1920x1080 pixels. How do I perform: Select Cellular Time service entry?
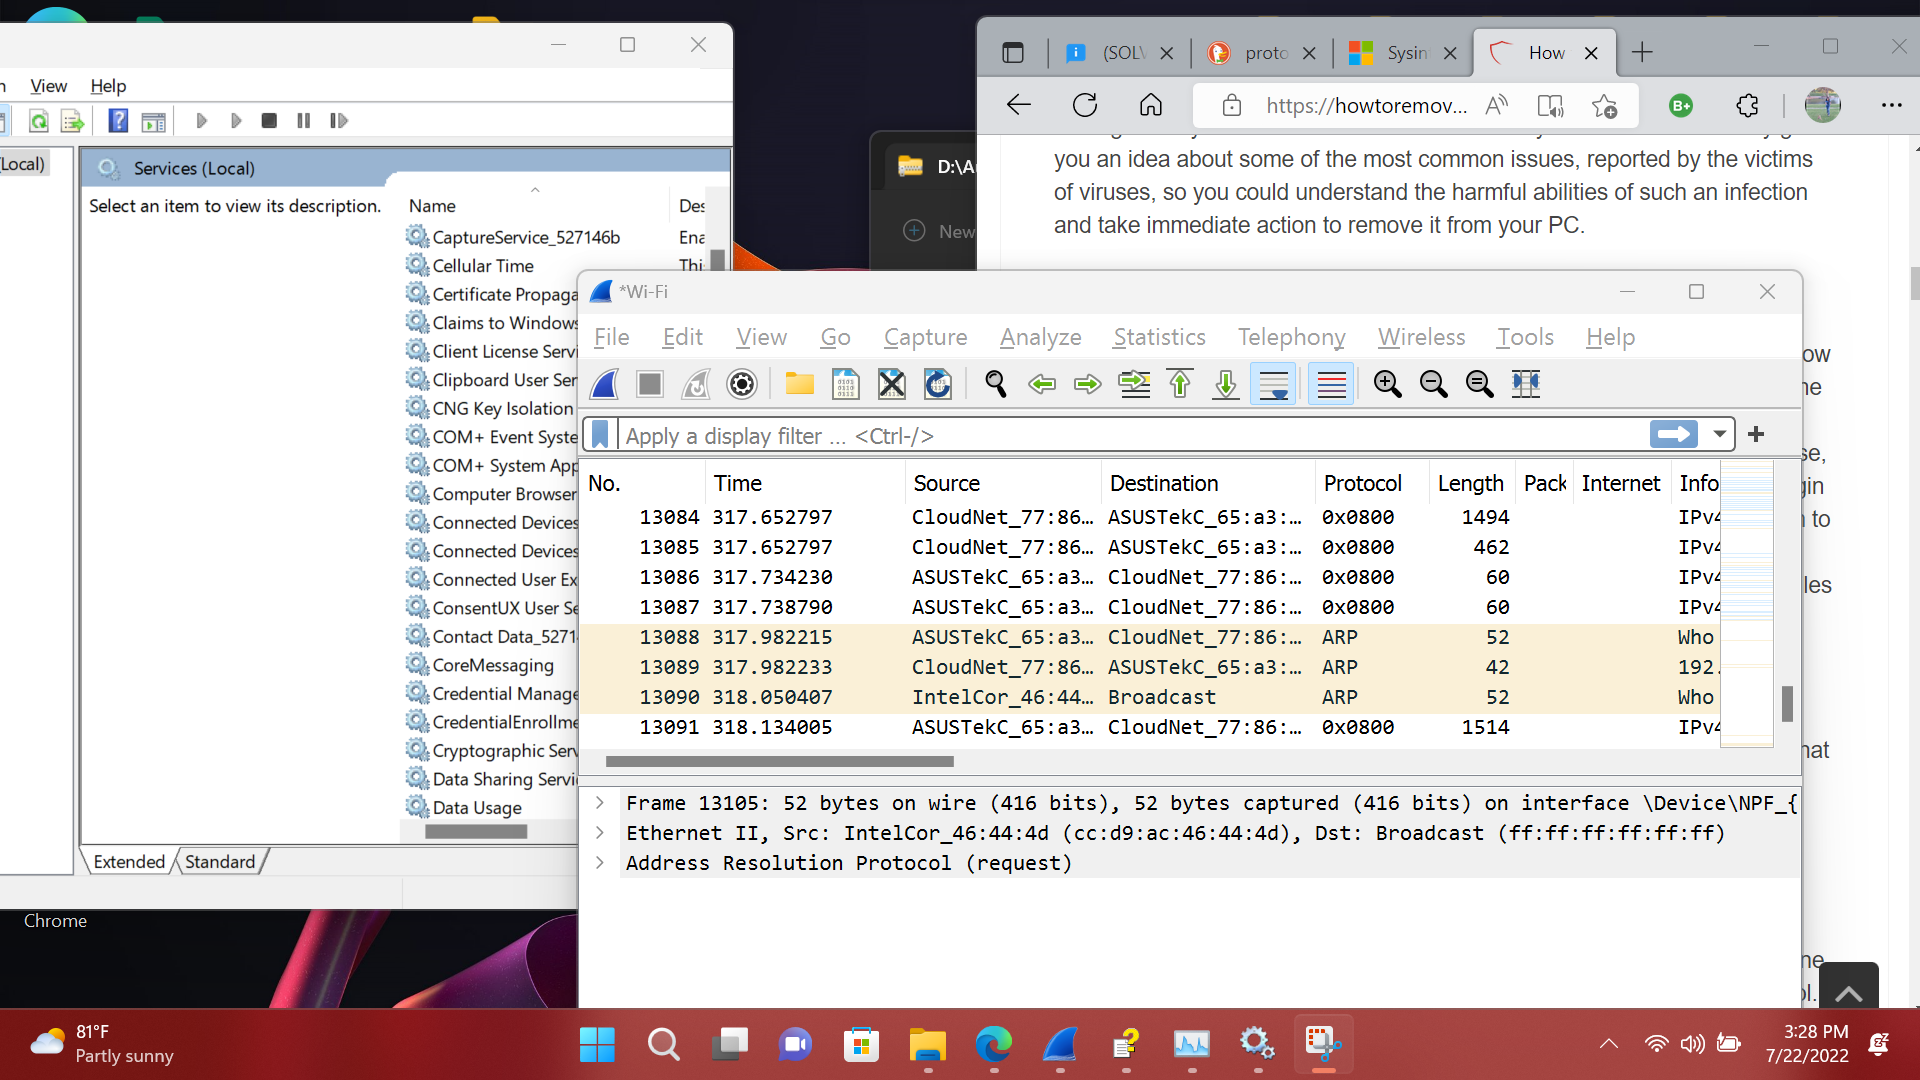coord(483,266)
